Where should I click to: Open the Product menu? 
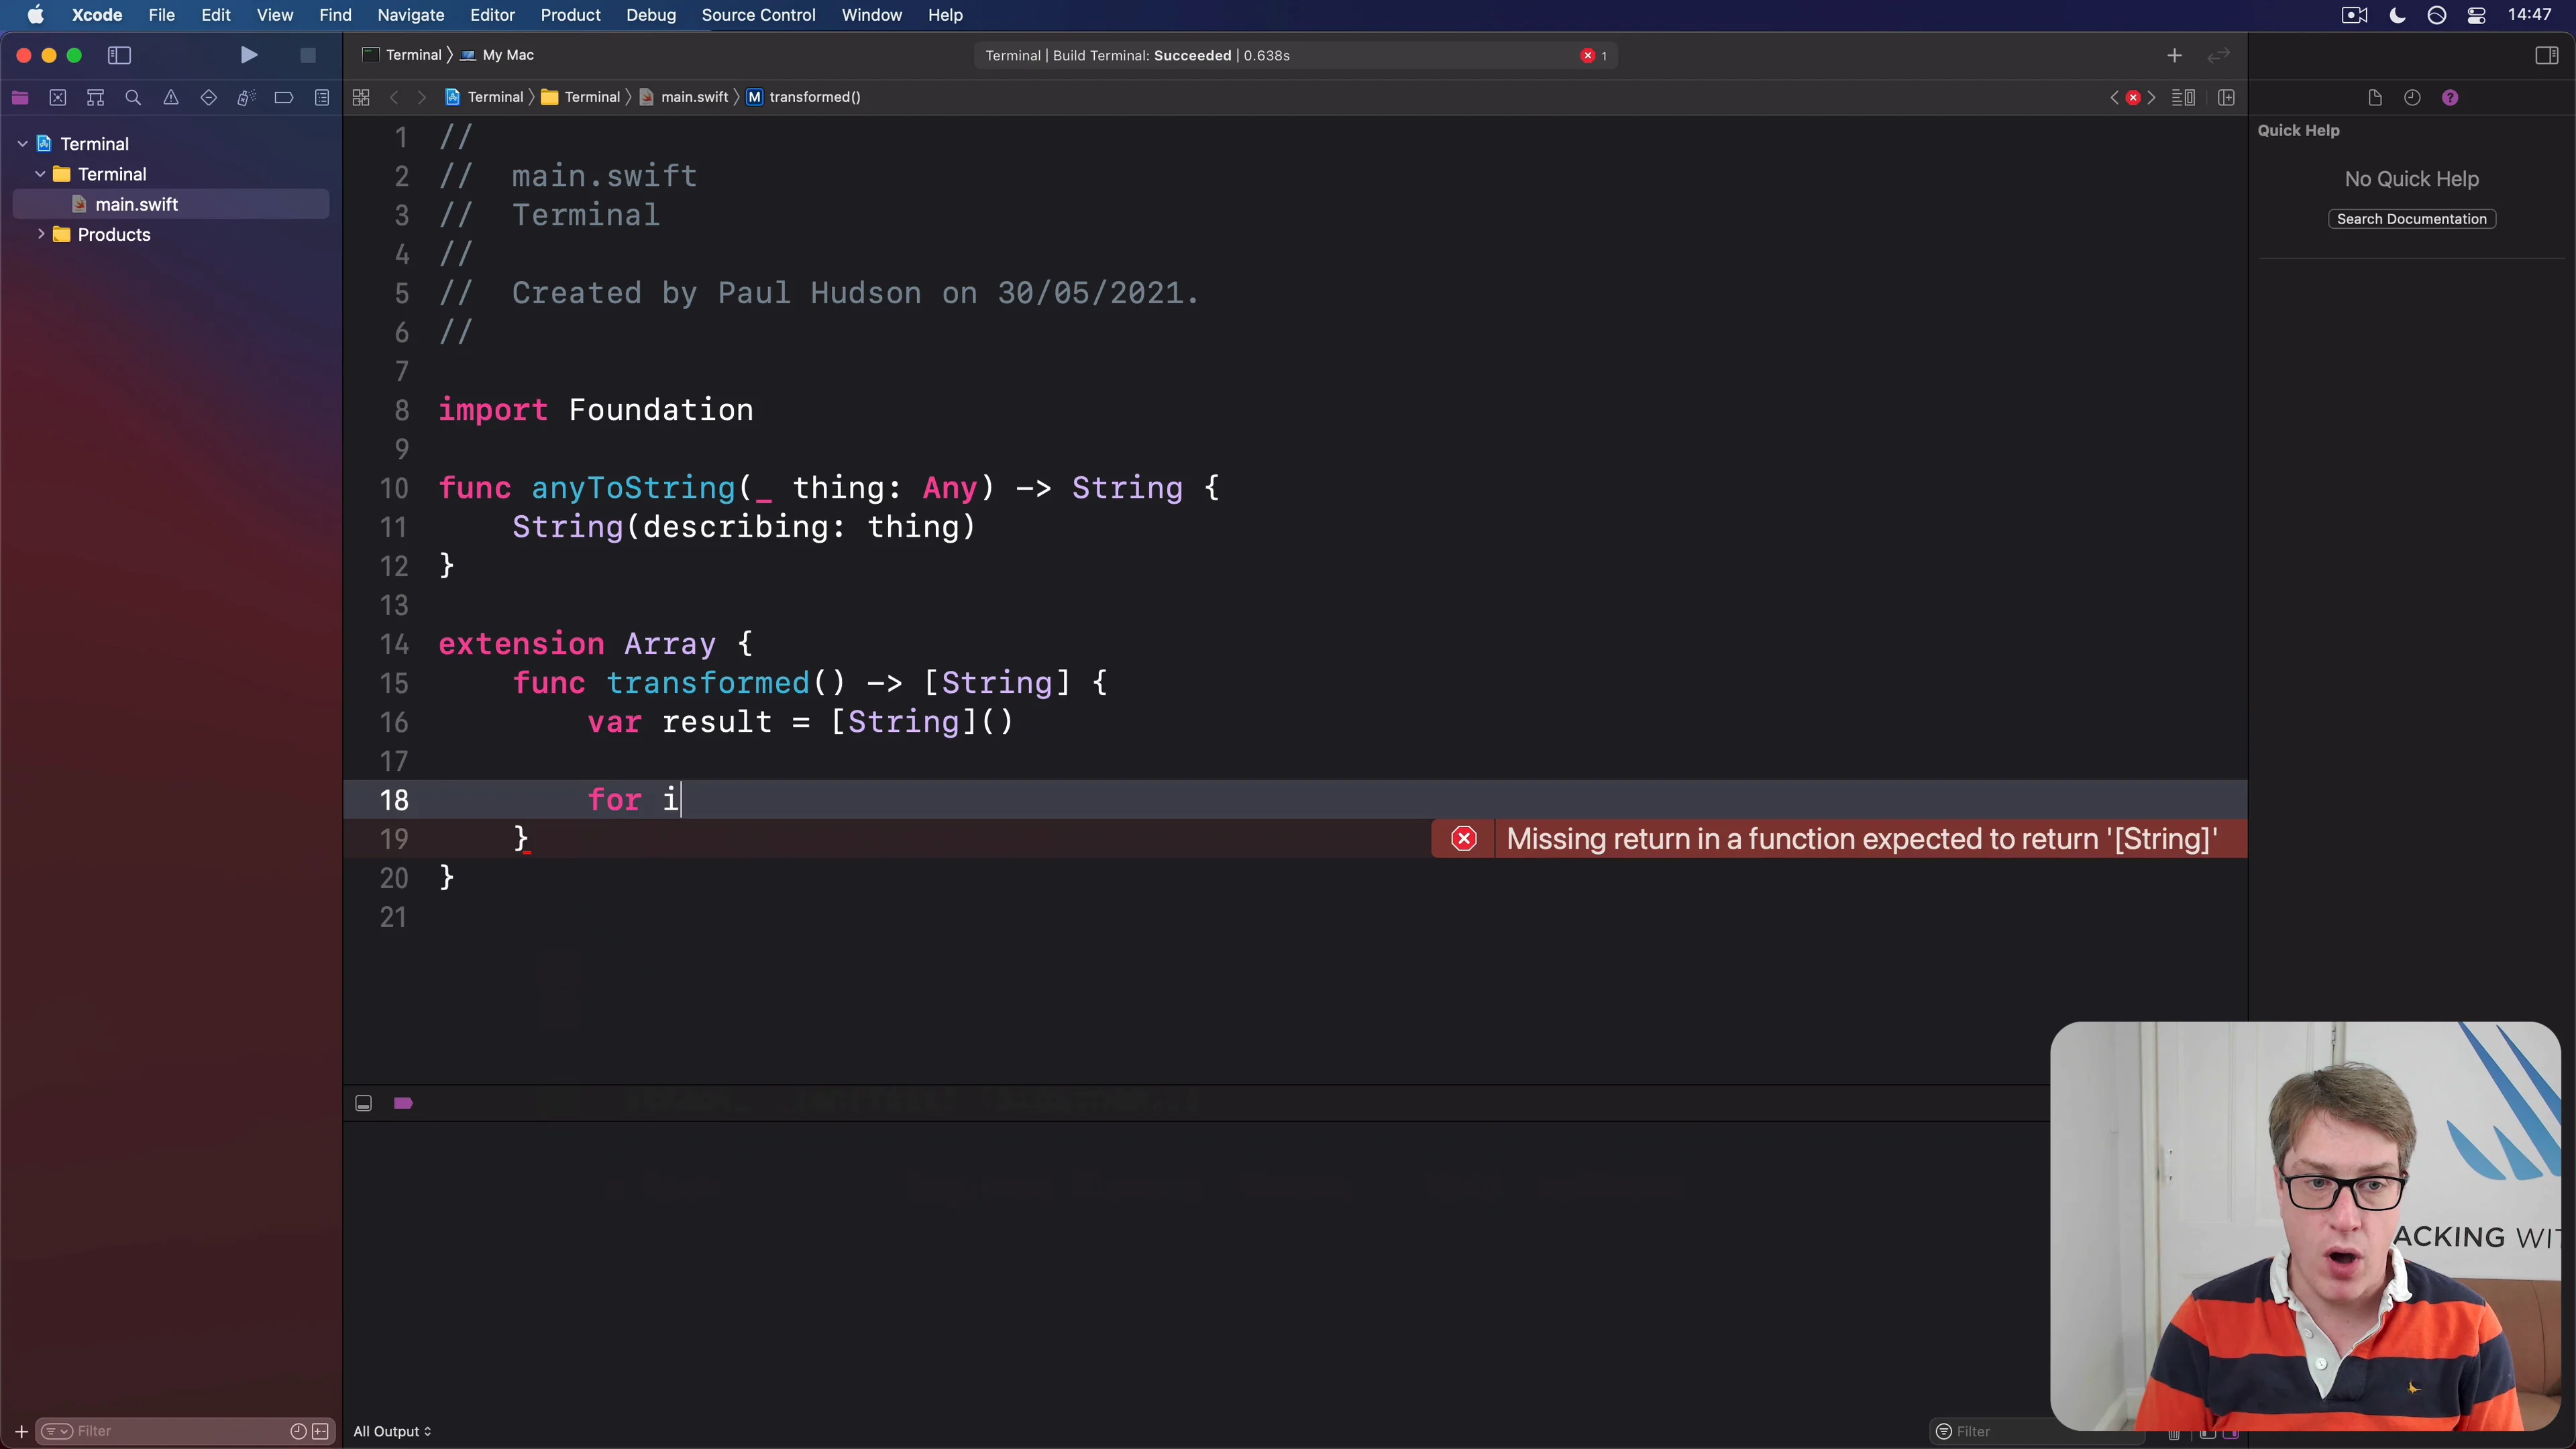570,15
